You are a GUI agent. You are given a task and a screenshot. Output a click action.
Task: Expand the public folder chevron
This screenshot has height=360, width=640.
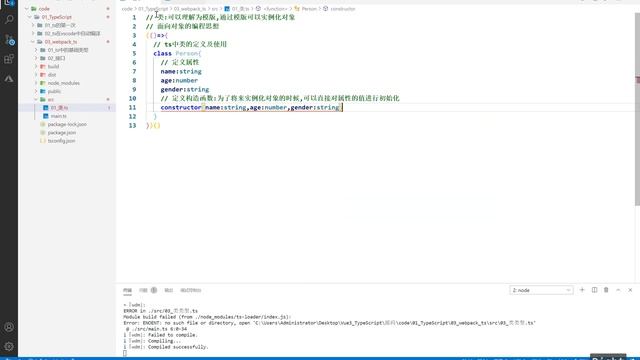[x=36, y=91]
